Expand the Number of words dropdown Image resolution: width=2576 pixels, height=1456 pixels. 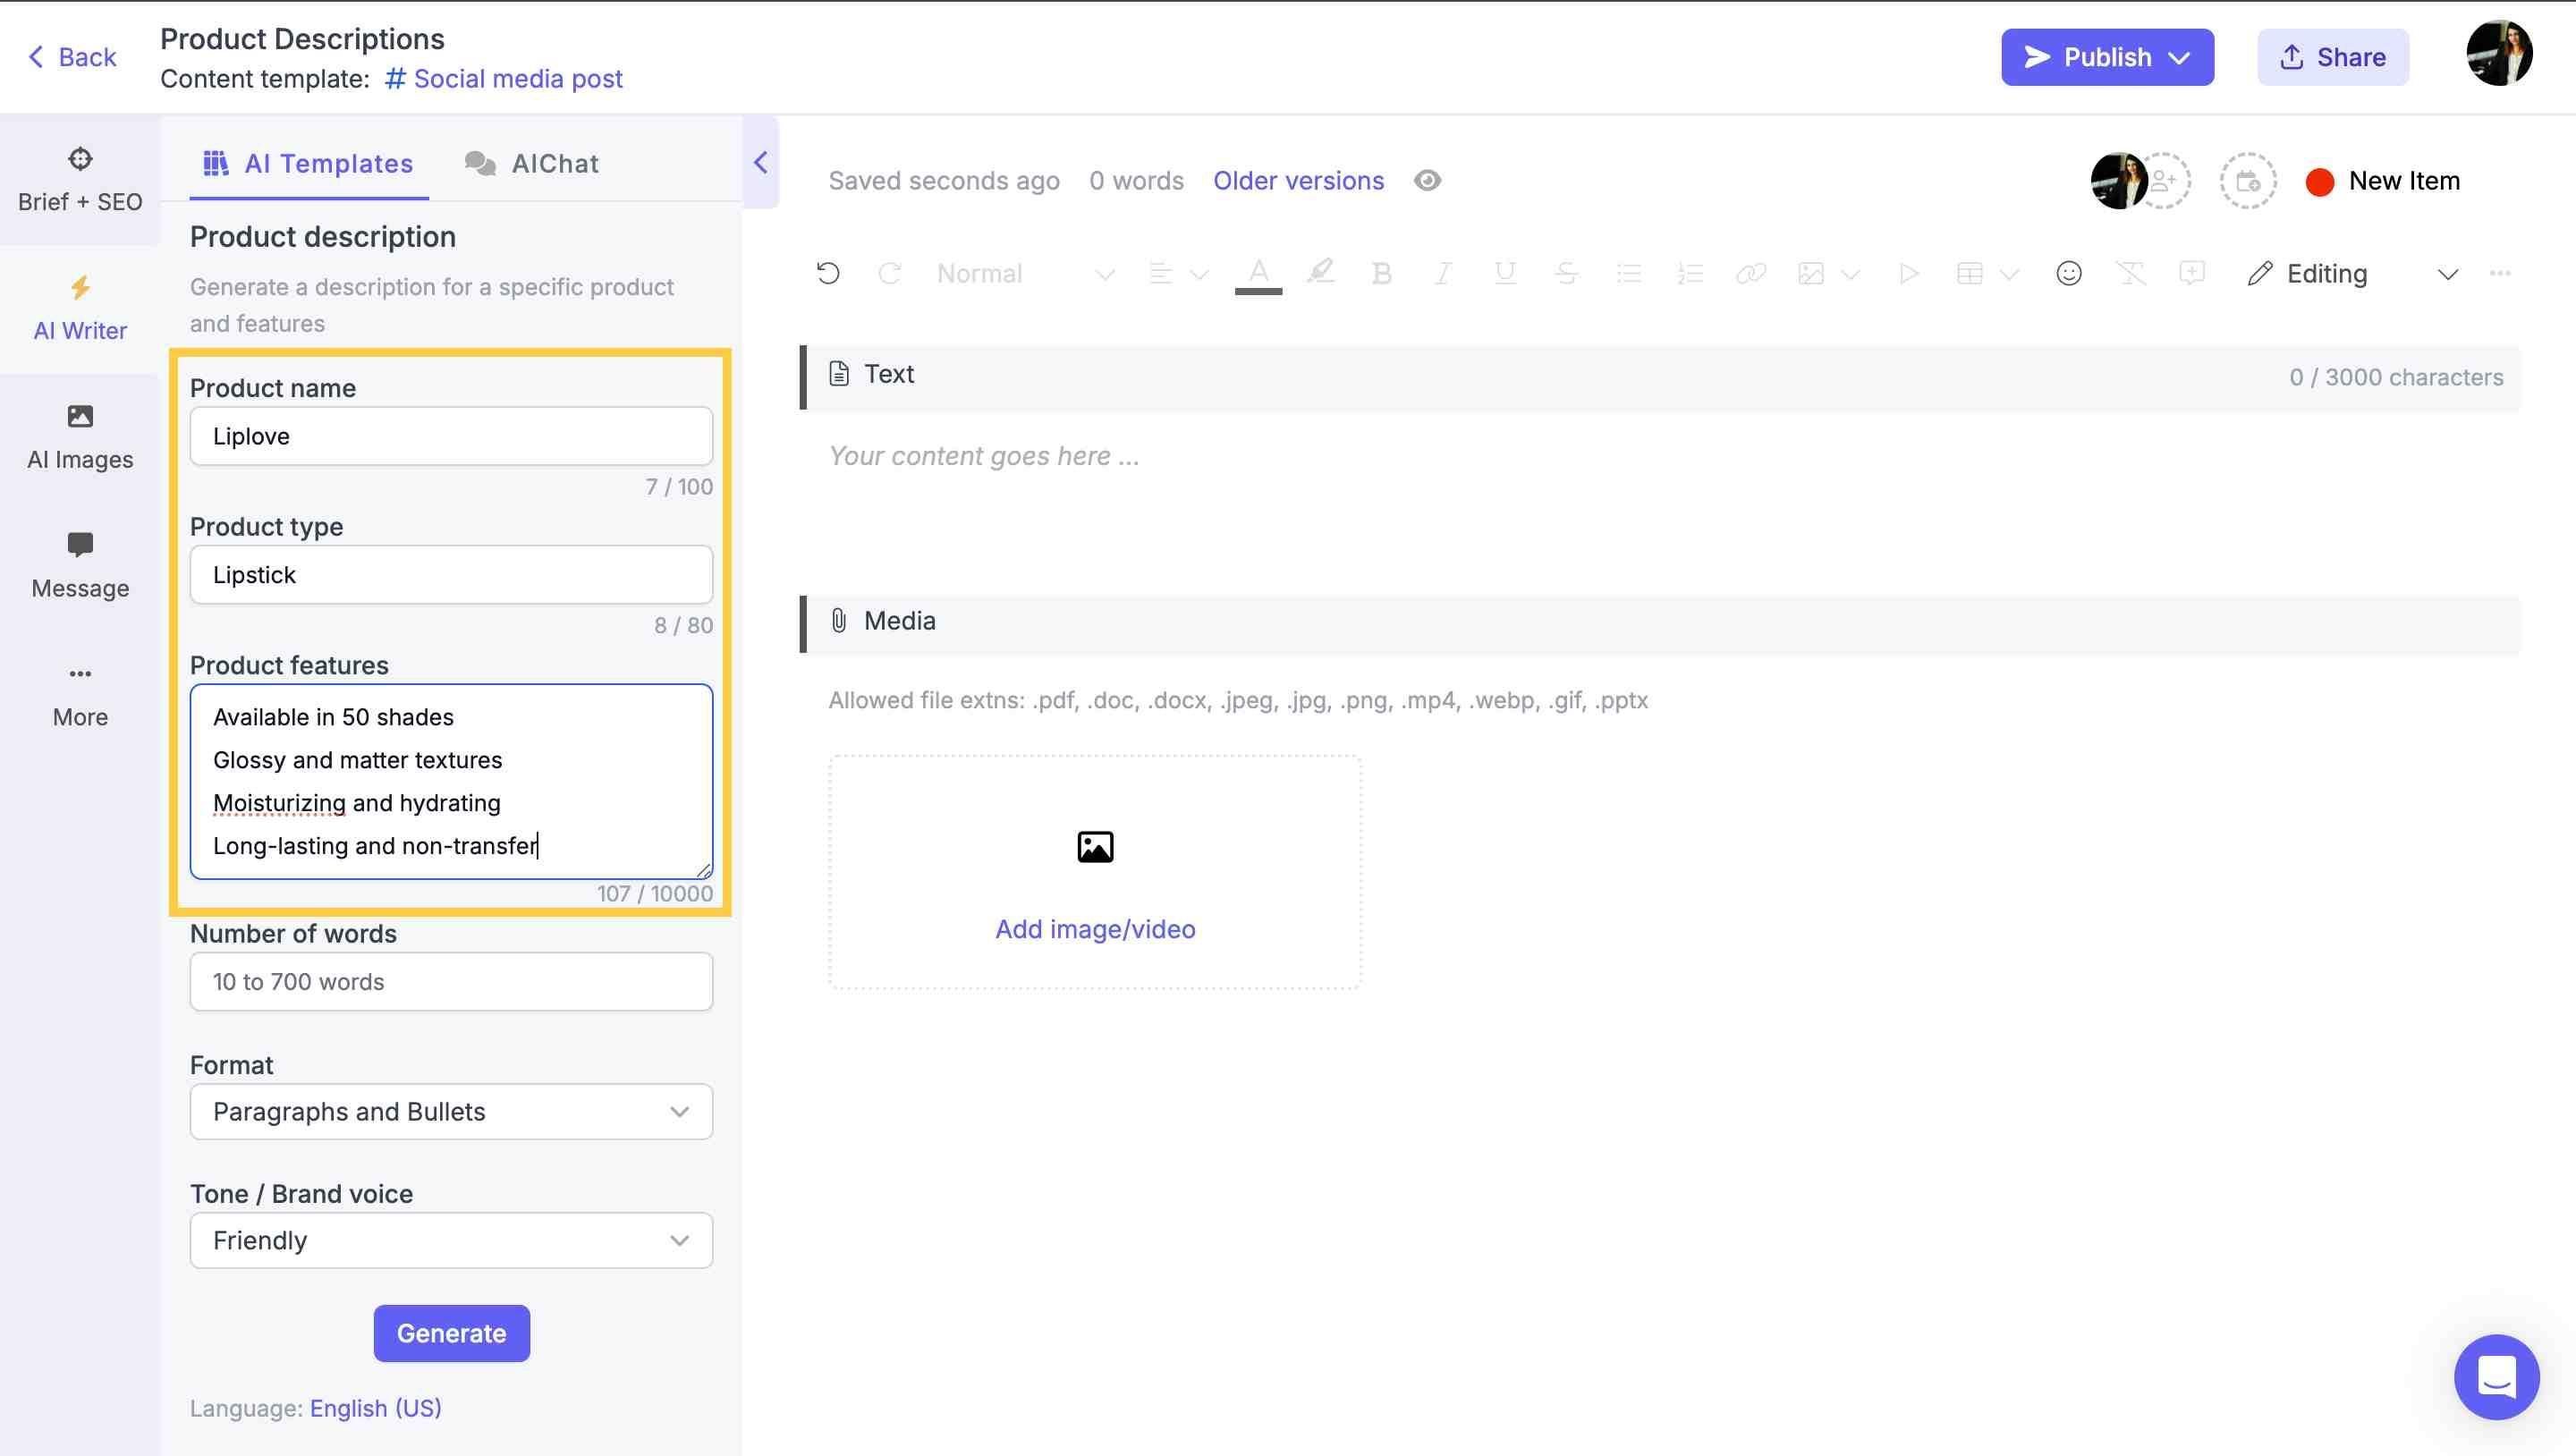tap(451, 982)
